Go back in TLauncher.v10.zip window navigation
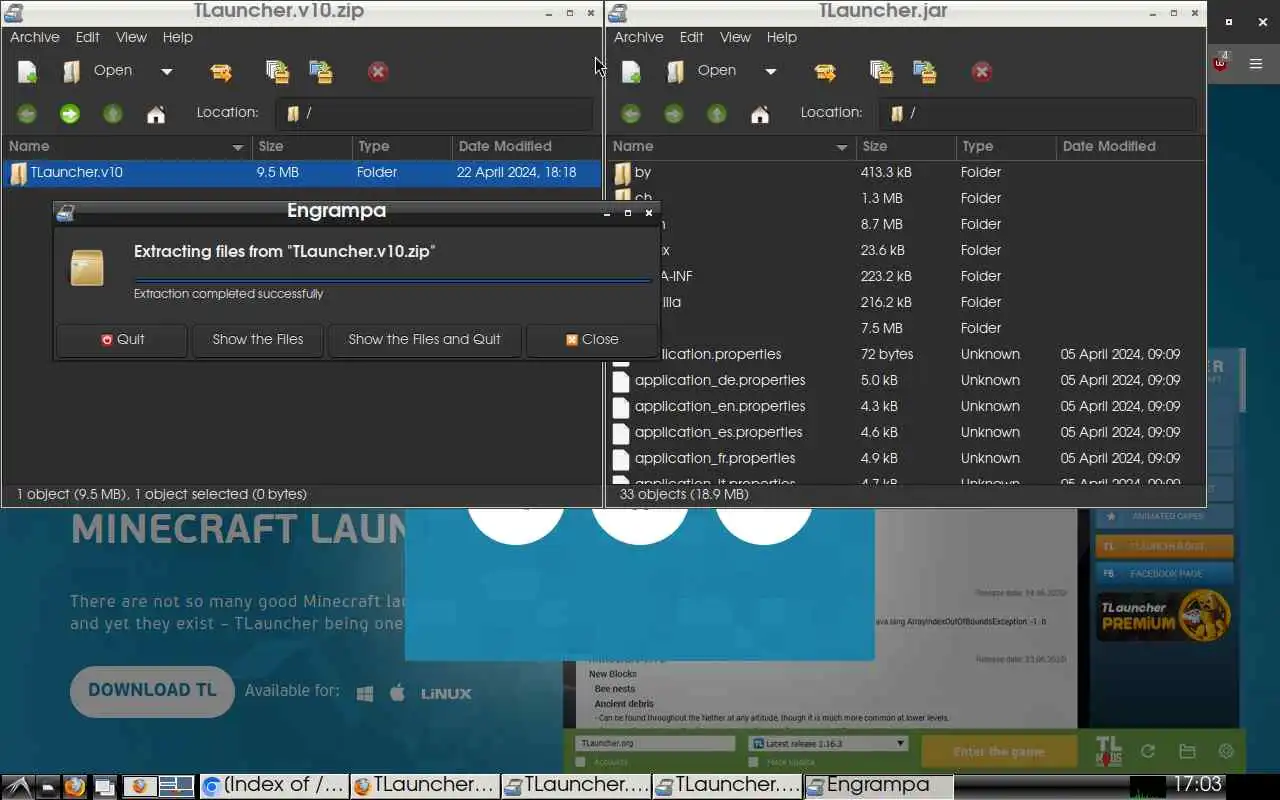This screenshot has width=1280, height=800. click(x=27, y=114)
